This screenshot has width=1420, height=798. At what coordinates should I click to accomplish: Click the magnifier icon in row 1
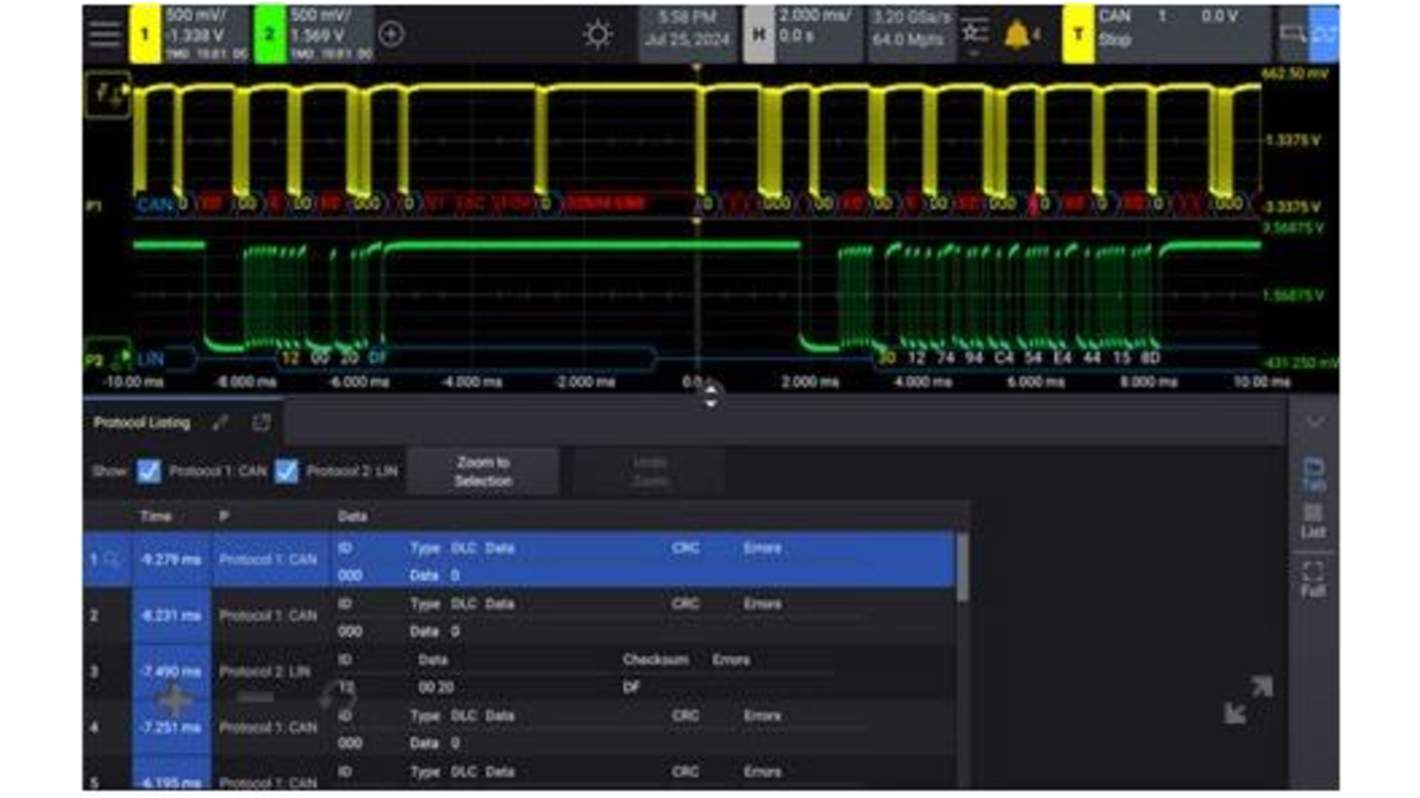coord(110,560)
